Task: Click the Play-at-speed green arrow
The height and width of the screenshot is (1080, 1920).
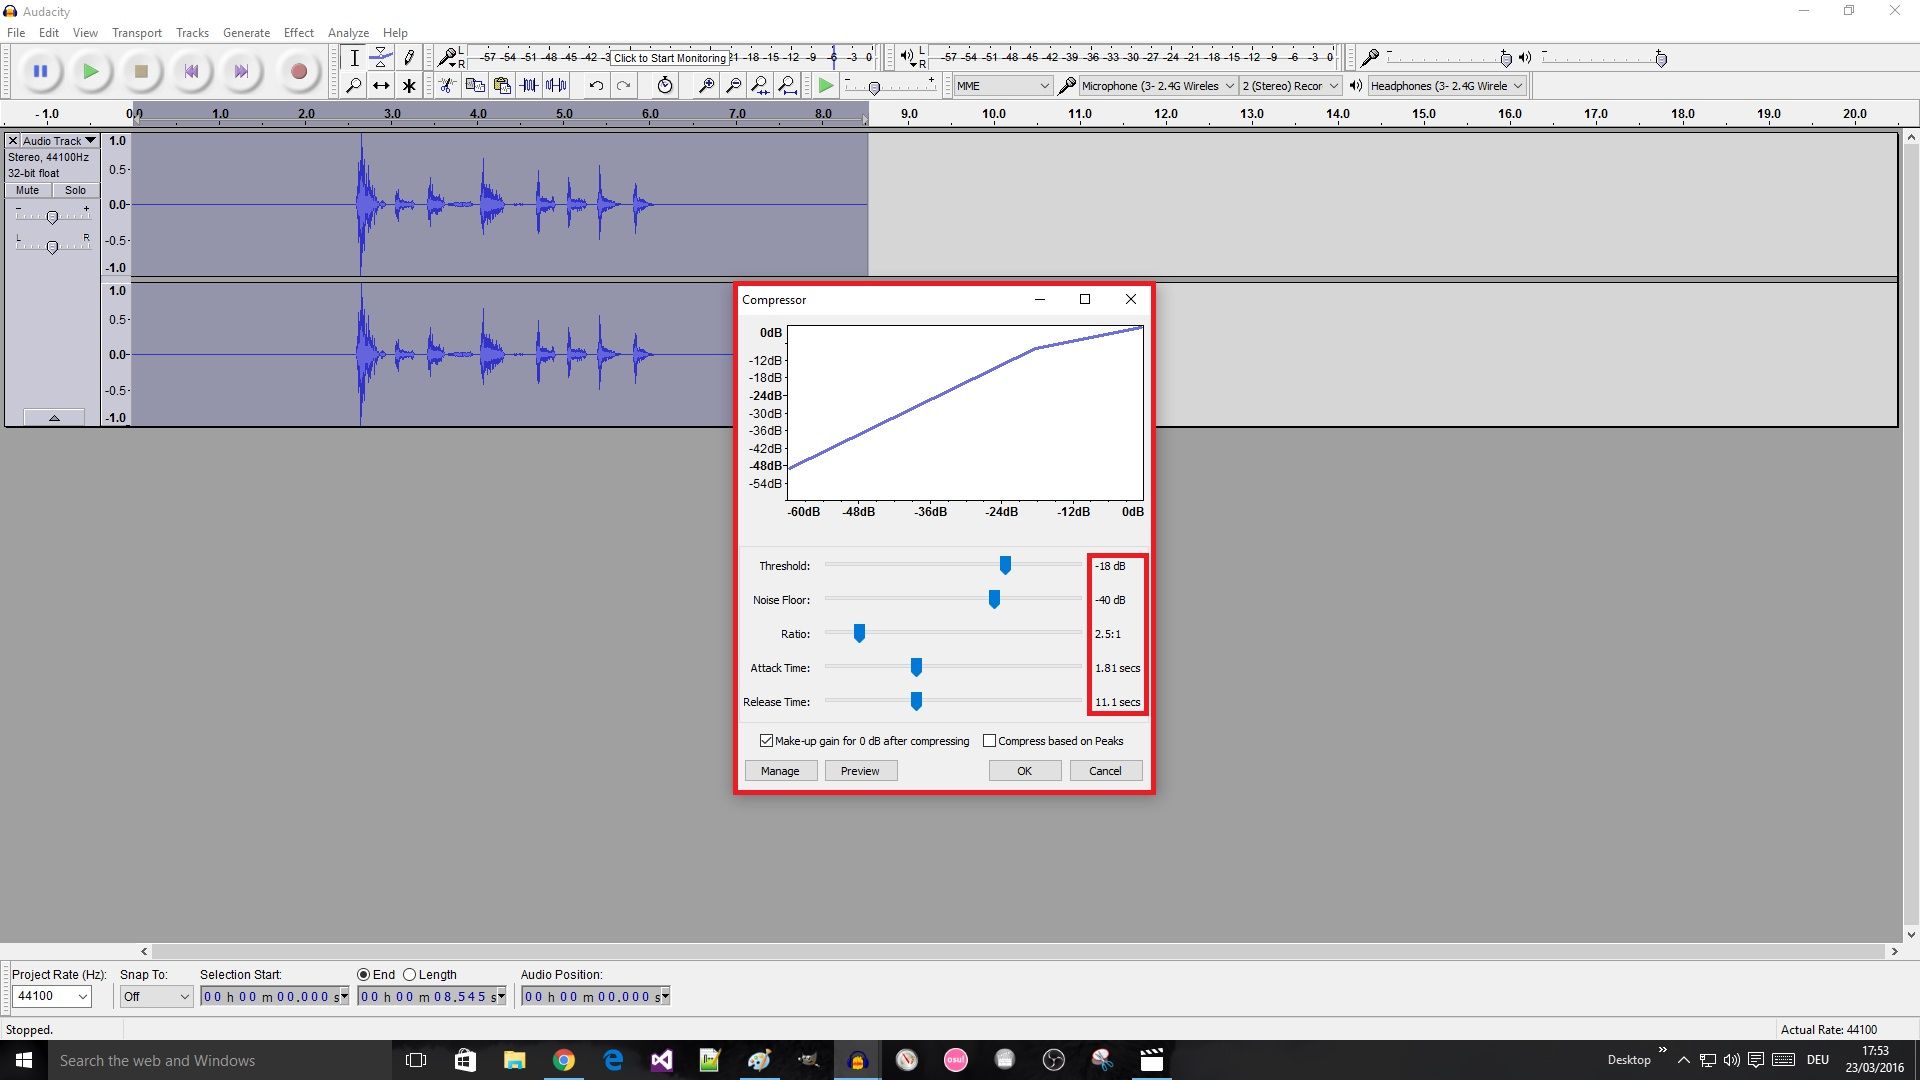Action: click(x=825, y=86)
